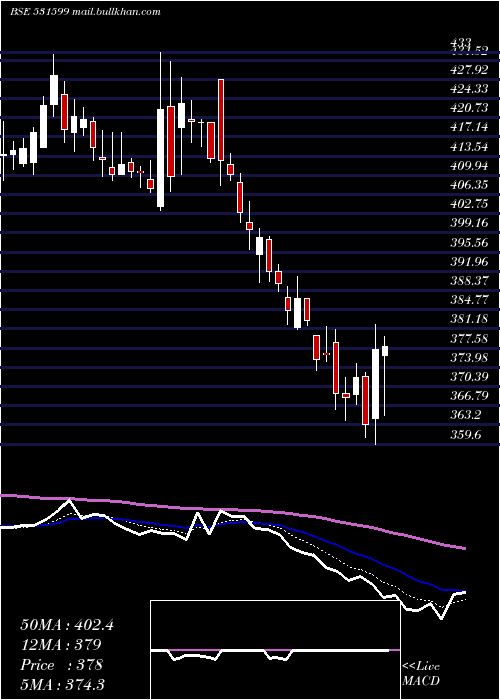
Task: Select the 363.2 price axis label
Action: click(466, 415)
